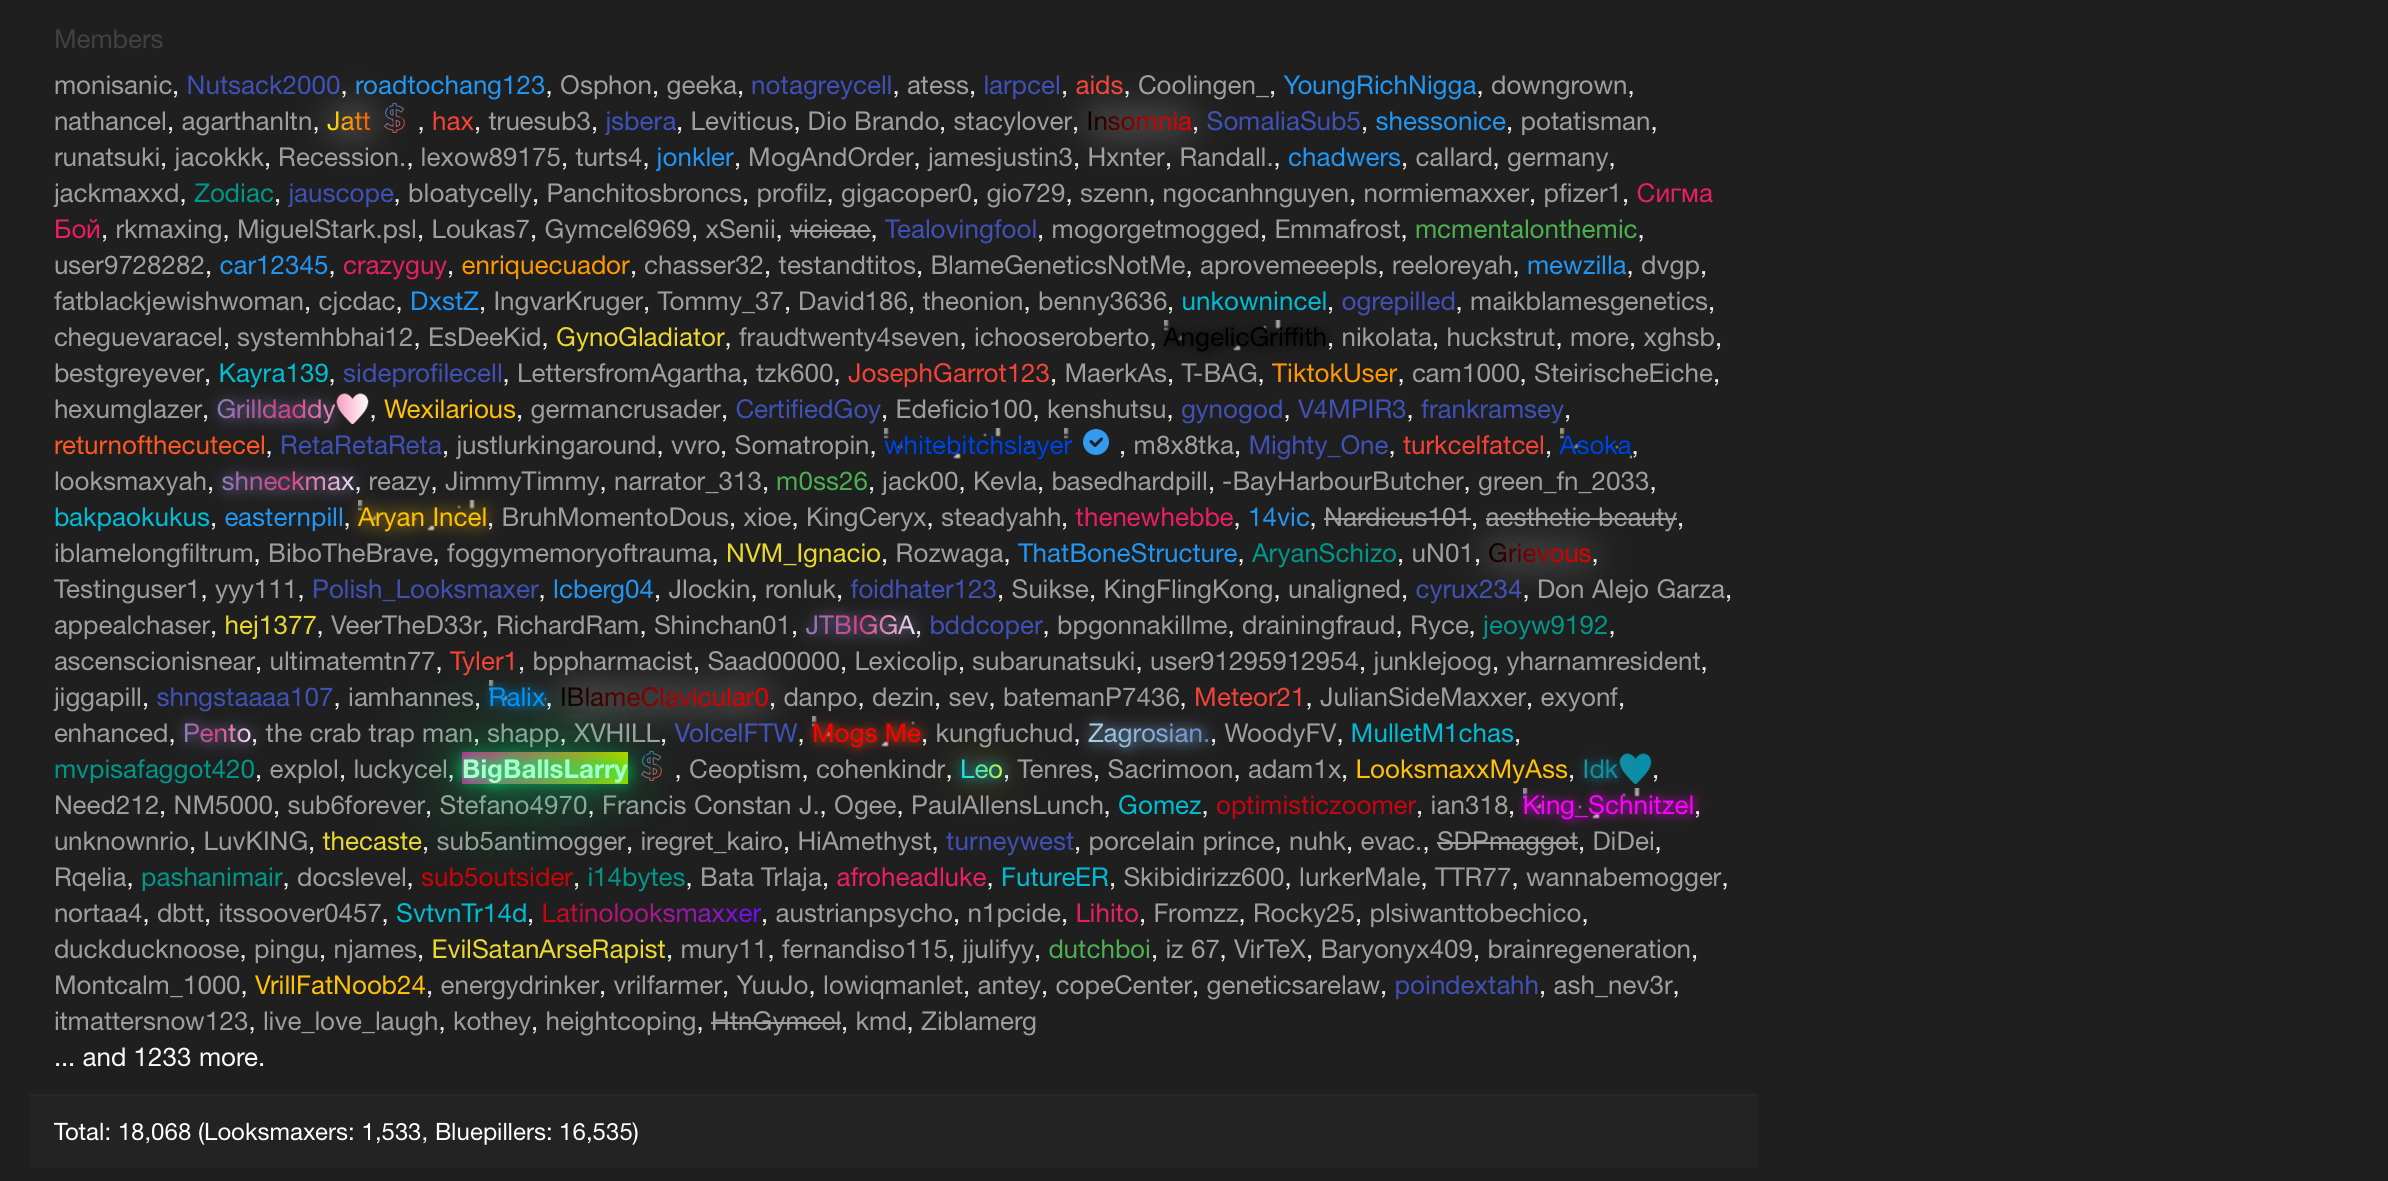The height and width of the screenshot is (1181, 2388).
Task: Open roadtochang123 profile
Action: pyautogui.click(x=449, y=85)
